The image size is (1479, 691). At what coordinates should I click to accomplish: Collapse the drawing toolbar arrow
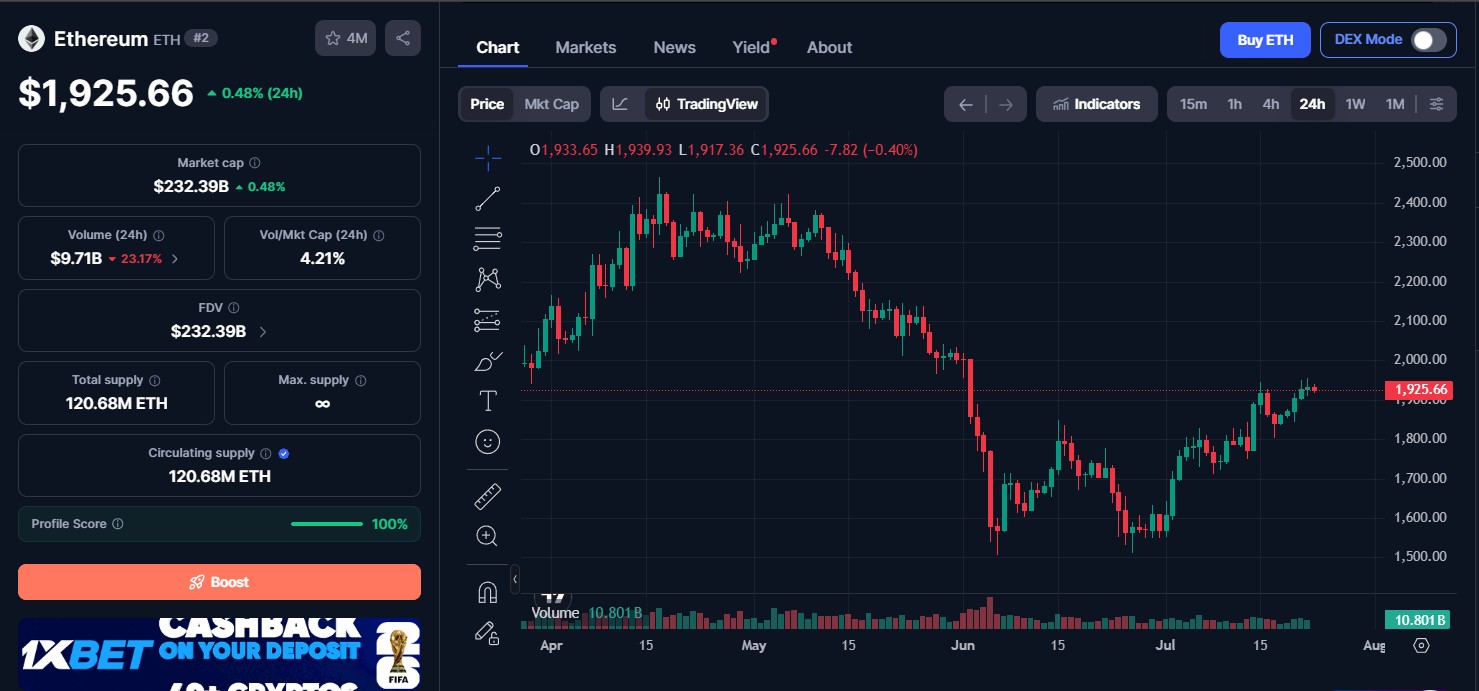[x=515, y=578]
